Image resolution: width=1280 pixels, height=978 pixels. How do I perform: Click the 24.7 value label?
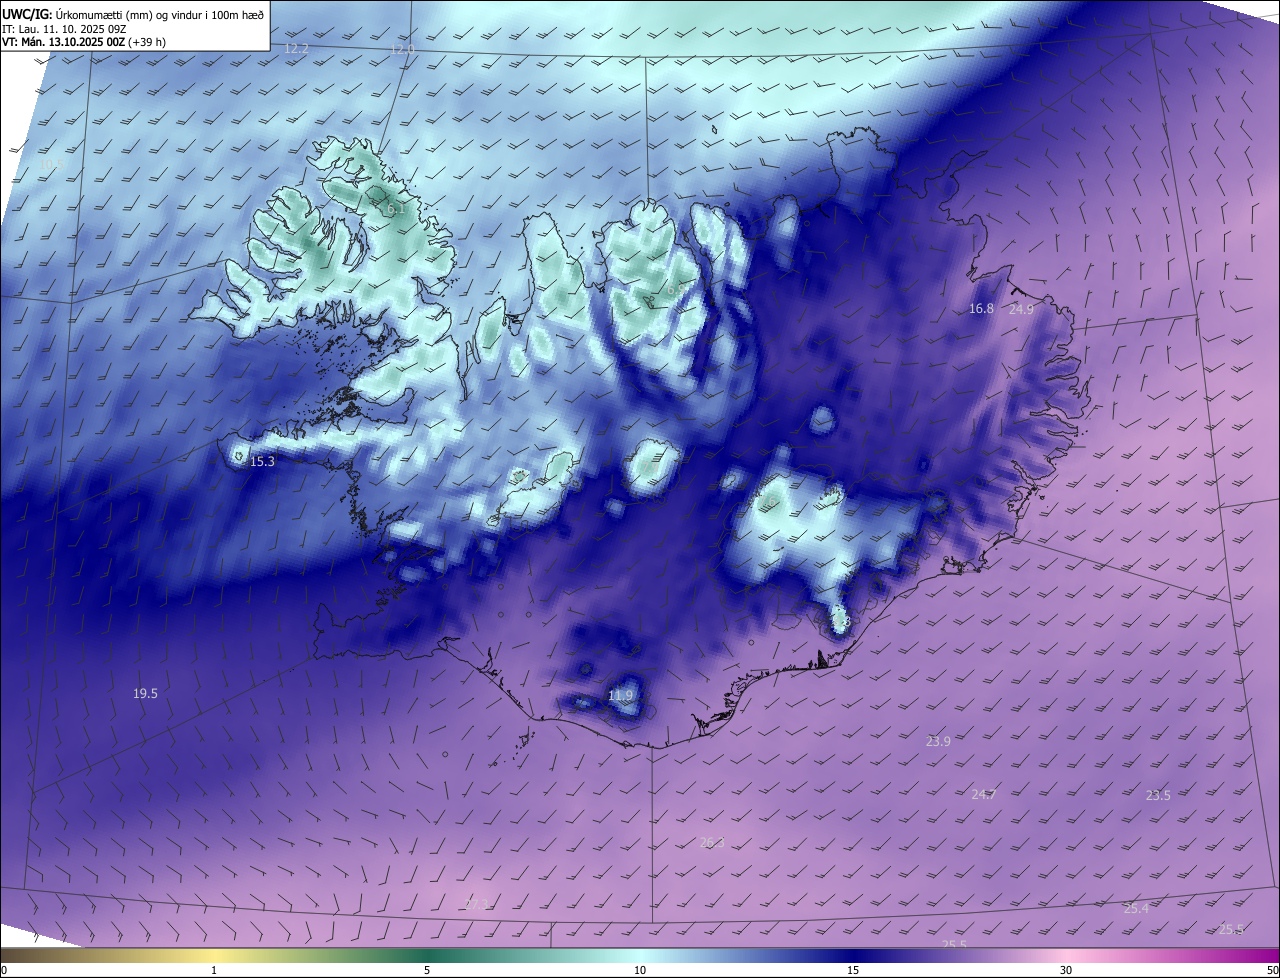(x=984, y=794)
